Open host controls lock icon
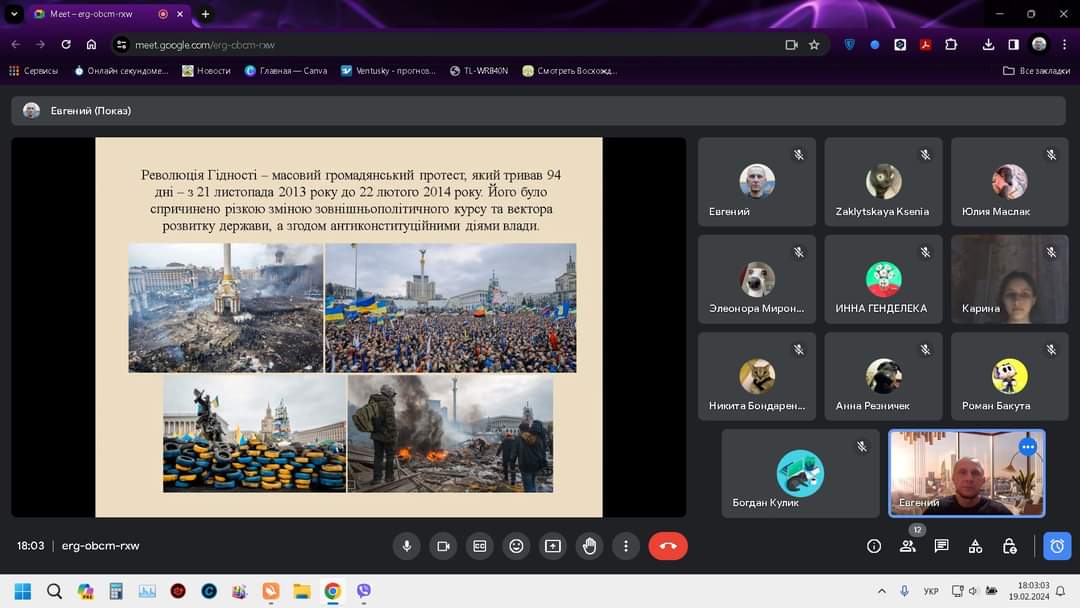This screenshot has height=608, width=1080. pyautogui.click(x=1009, y=546)
